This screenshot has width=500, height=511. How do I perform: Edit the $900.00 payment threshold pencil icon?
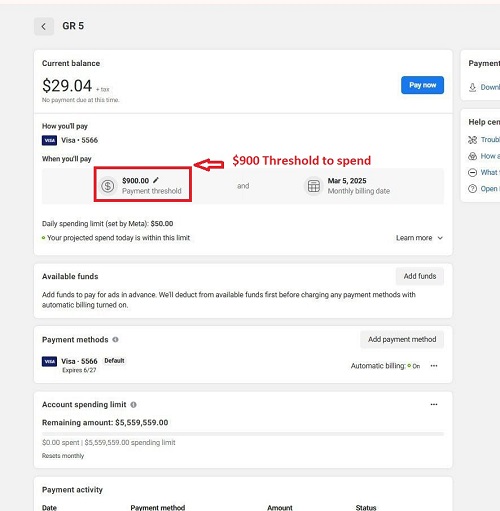tap(156, 180)
